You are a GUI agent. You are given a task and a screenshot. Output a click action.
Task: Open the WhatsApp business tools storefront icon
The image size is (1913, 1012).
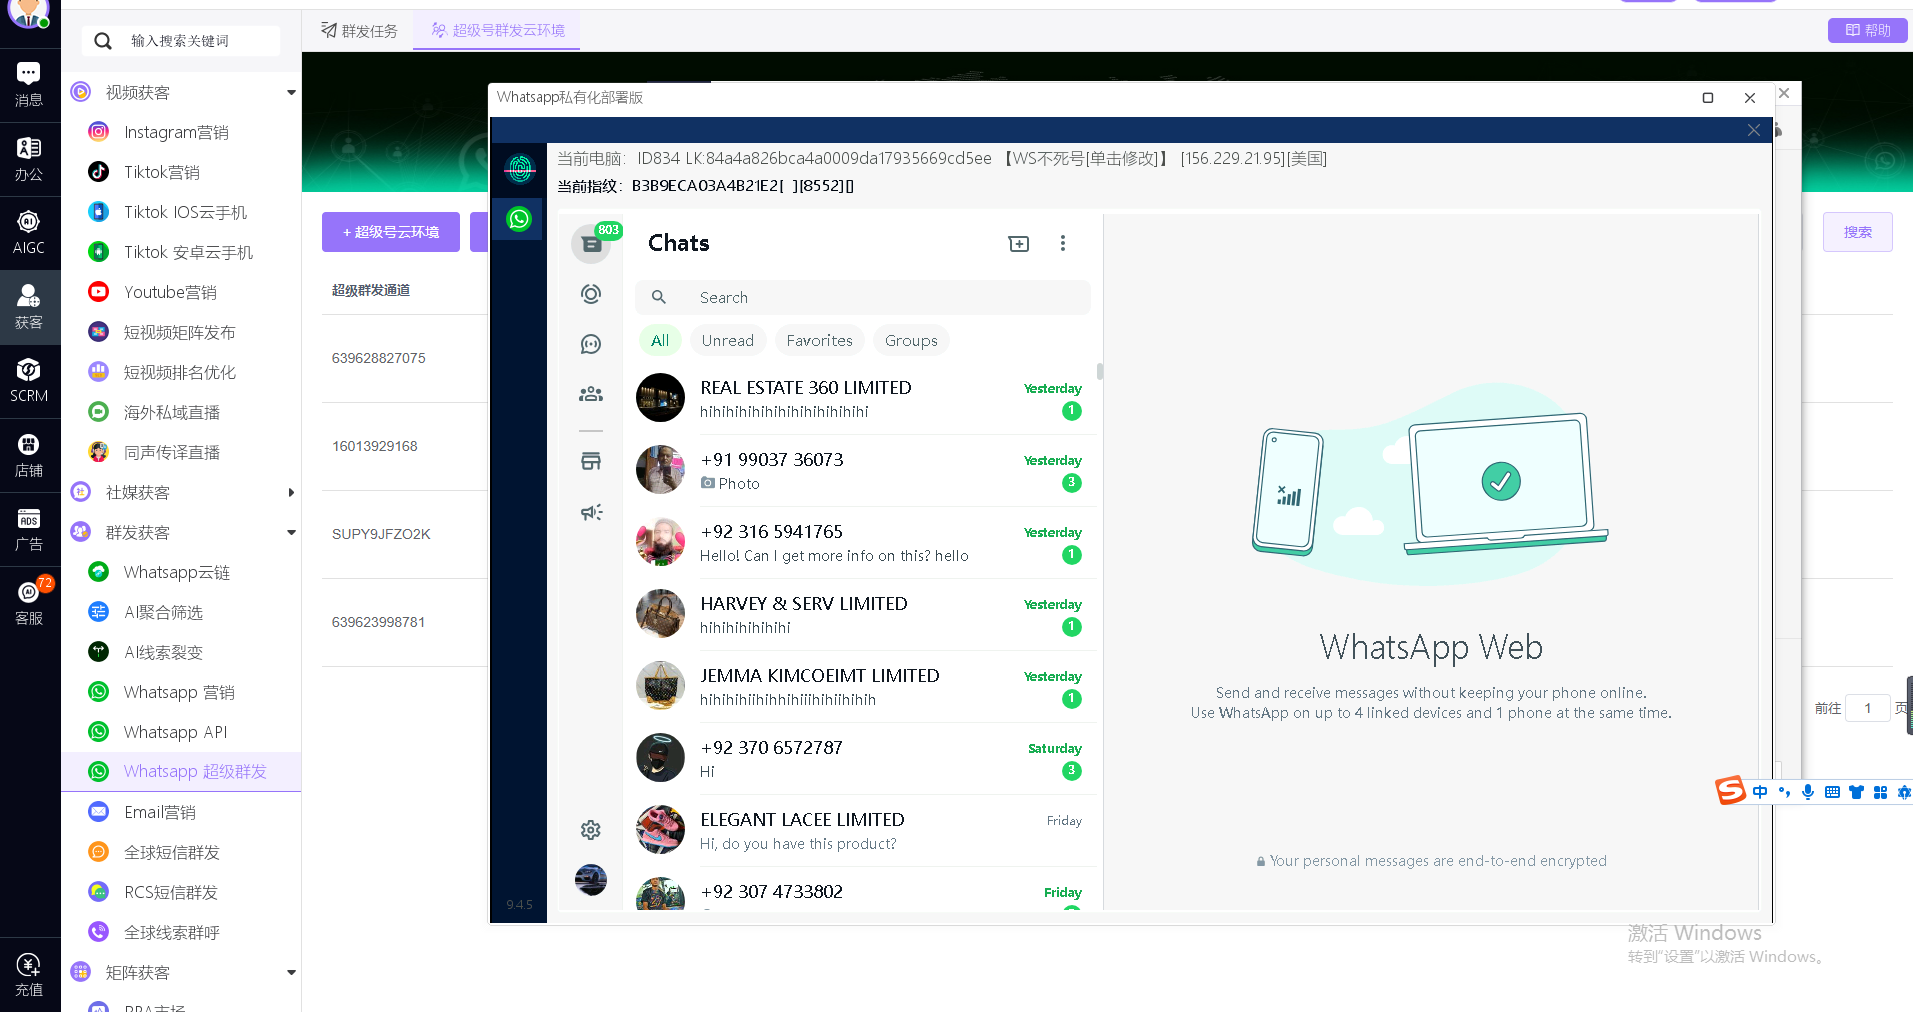(x=591, y=461)
